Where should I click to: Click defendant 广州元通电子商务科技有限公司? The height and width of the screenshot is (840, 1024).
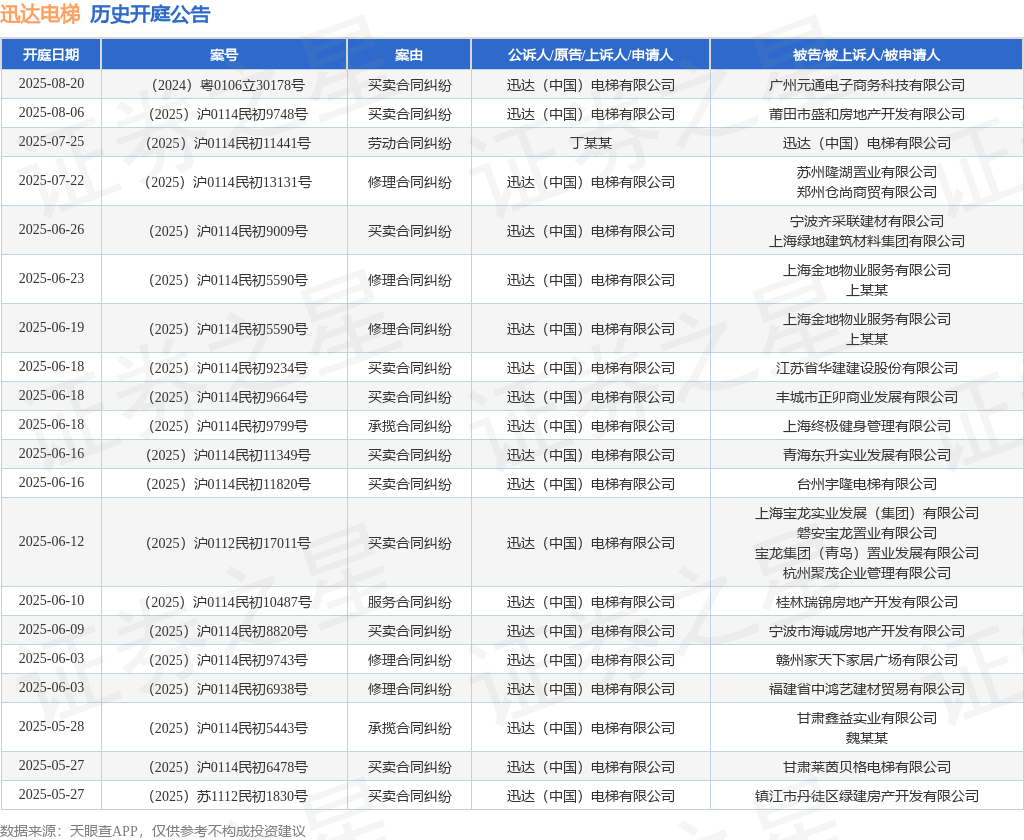[867, 85]
